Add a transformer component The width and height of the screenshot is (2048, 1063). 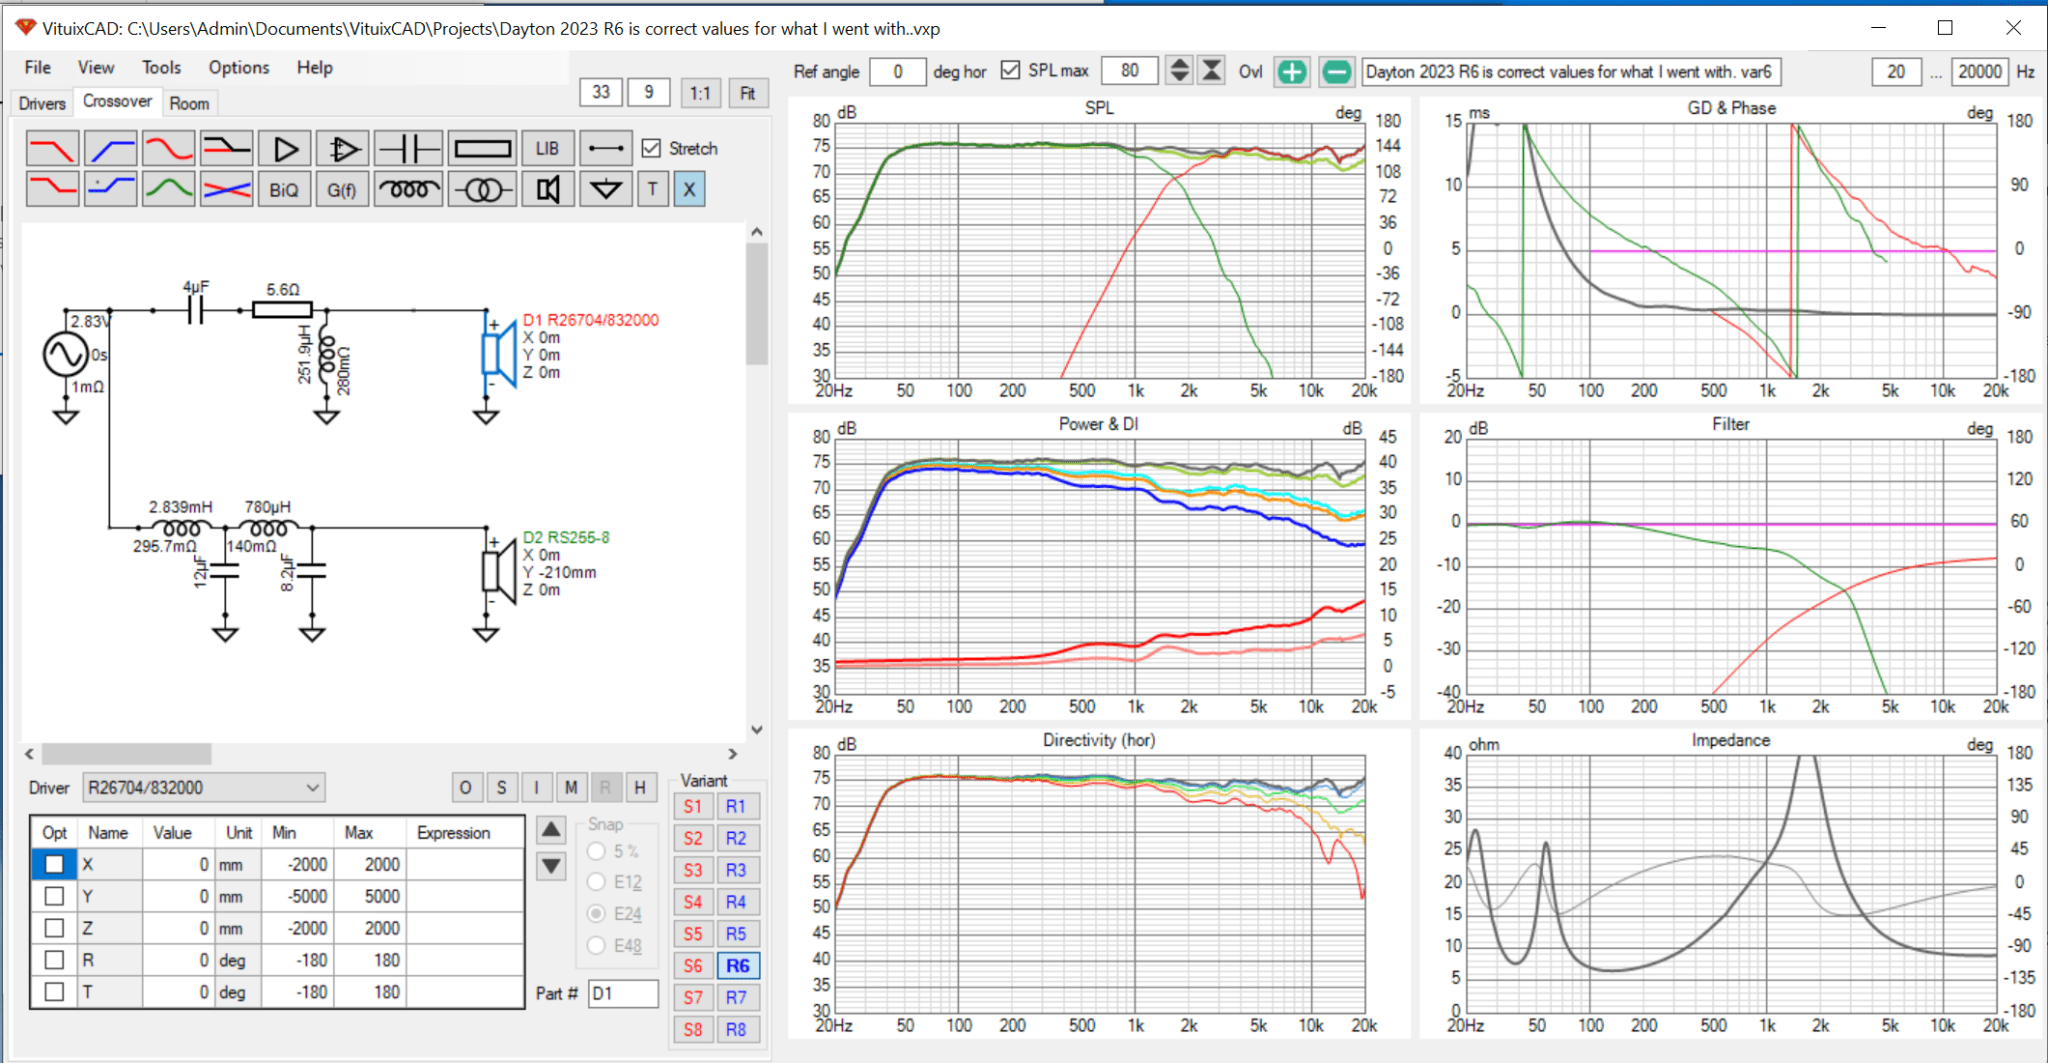click(482, 189)
